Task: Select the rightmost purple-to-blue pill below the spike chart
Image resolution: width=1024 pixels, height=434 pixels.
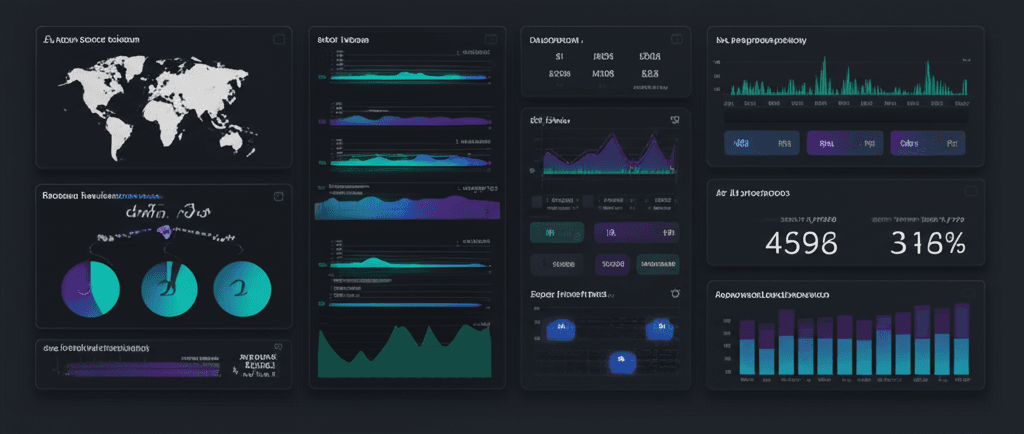Action: point(927,143)
